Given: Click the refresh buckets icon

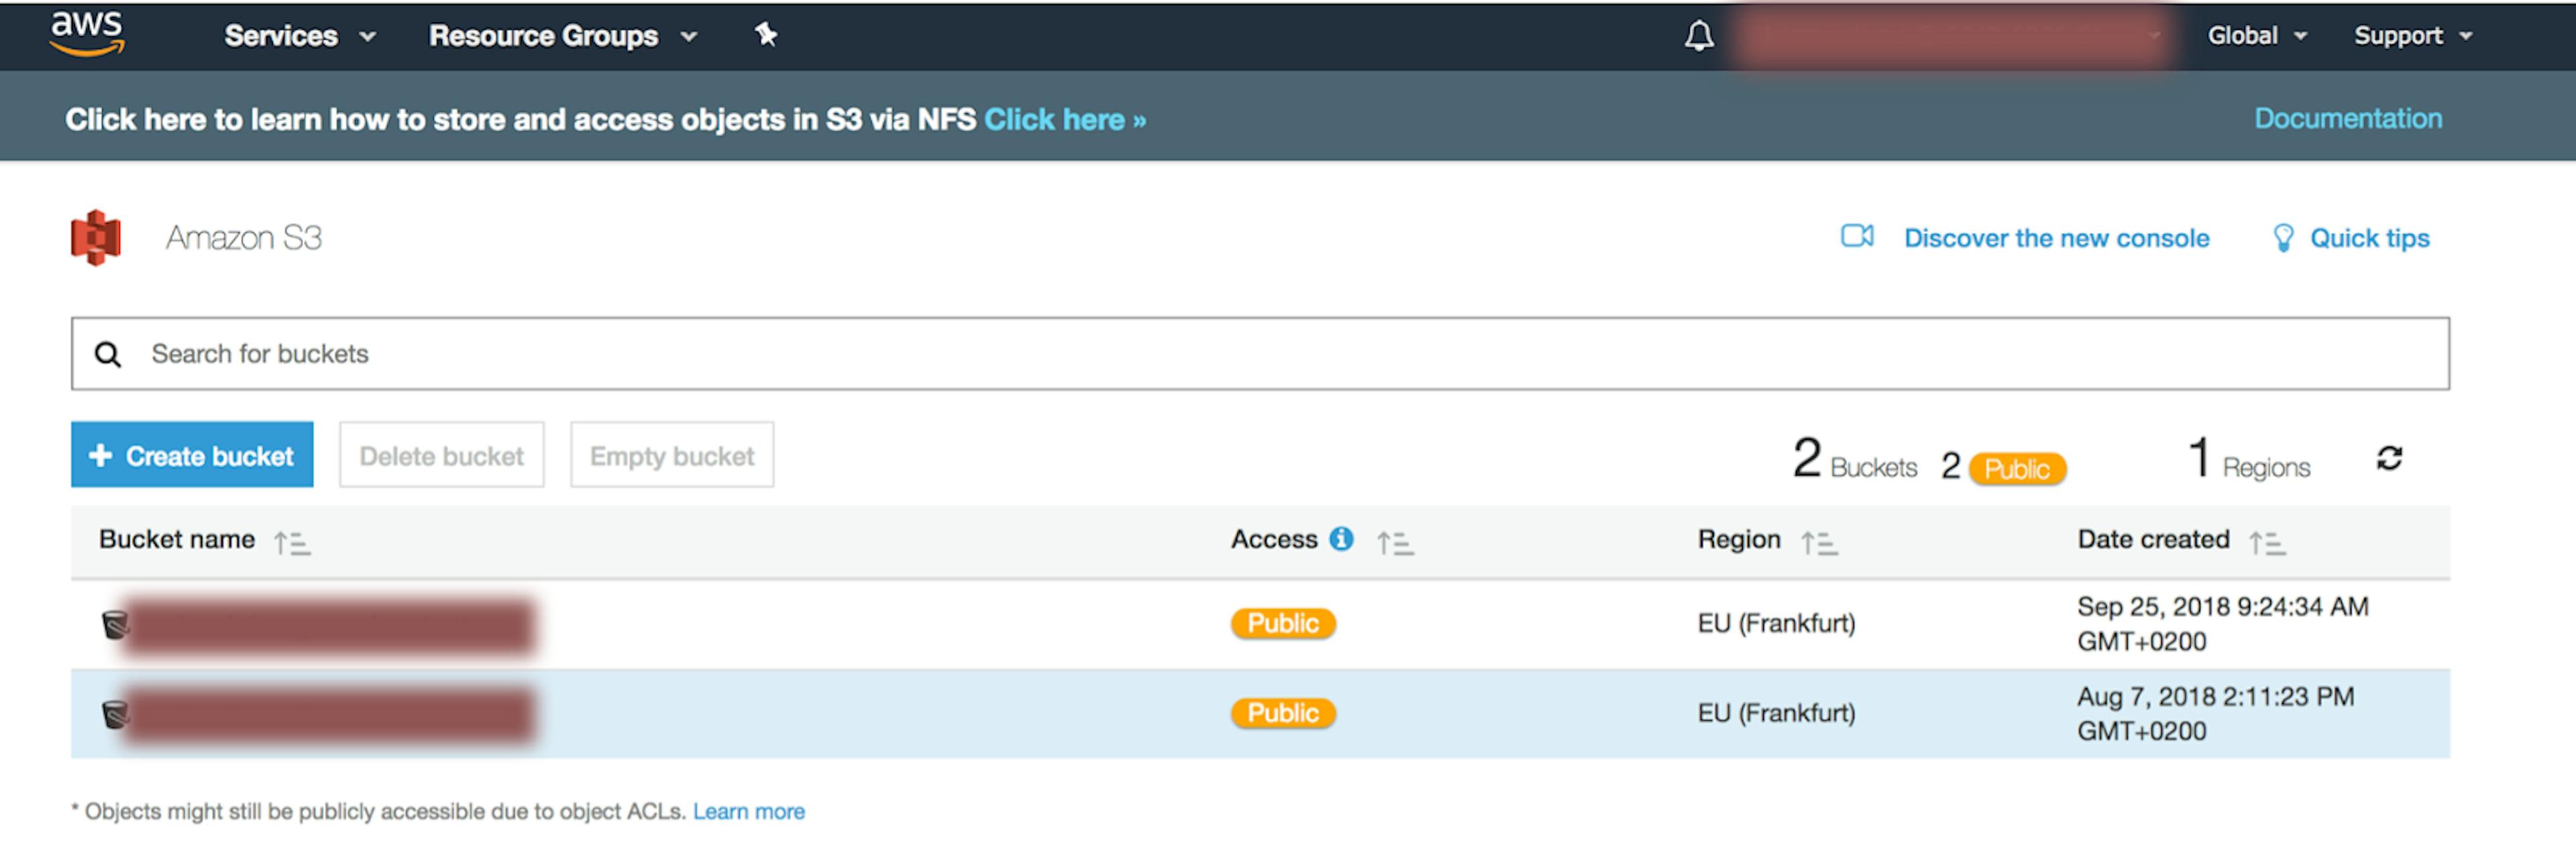Looking at the screenshot, I should tap(2389, 458).
